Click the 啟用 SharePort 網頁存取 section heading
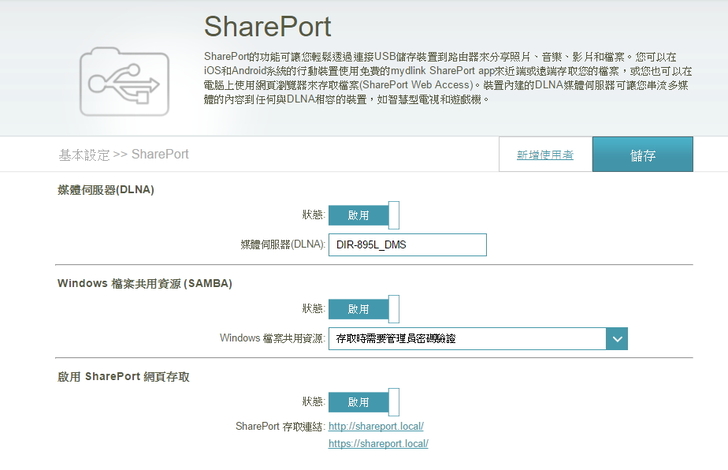This screenshot has width=728, height=470. pyautogui.click(x=124, y=376)
